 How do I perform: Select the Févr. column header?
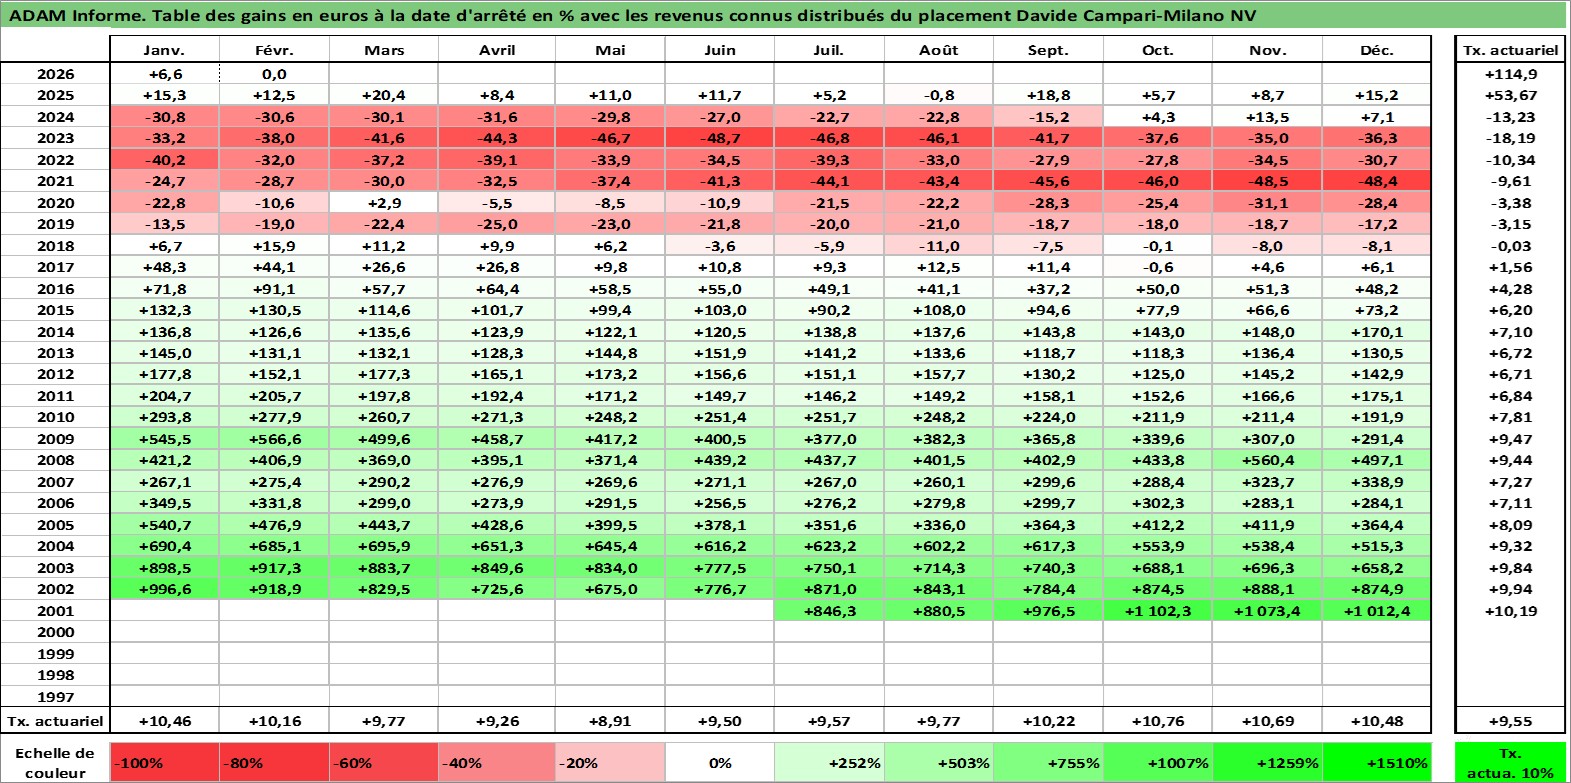274,50
